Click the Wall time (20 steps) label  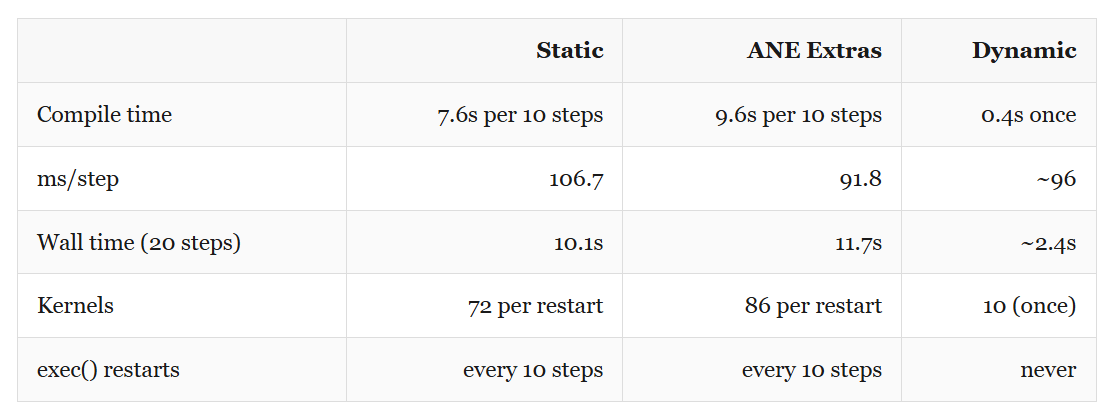point(139,242)
